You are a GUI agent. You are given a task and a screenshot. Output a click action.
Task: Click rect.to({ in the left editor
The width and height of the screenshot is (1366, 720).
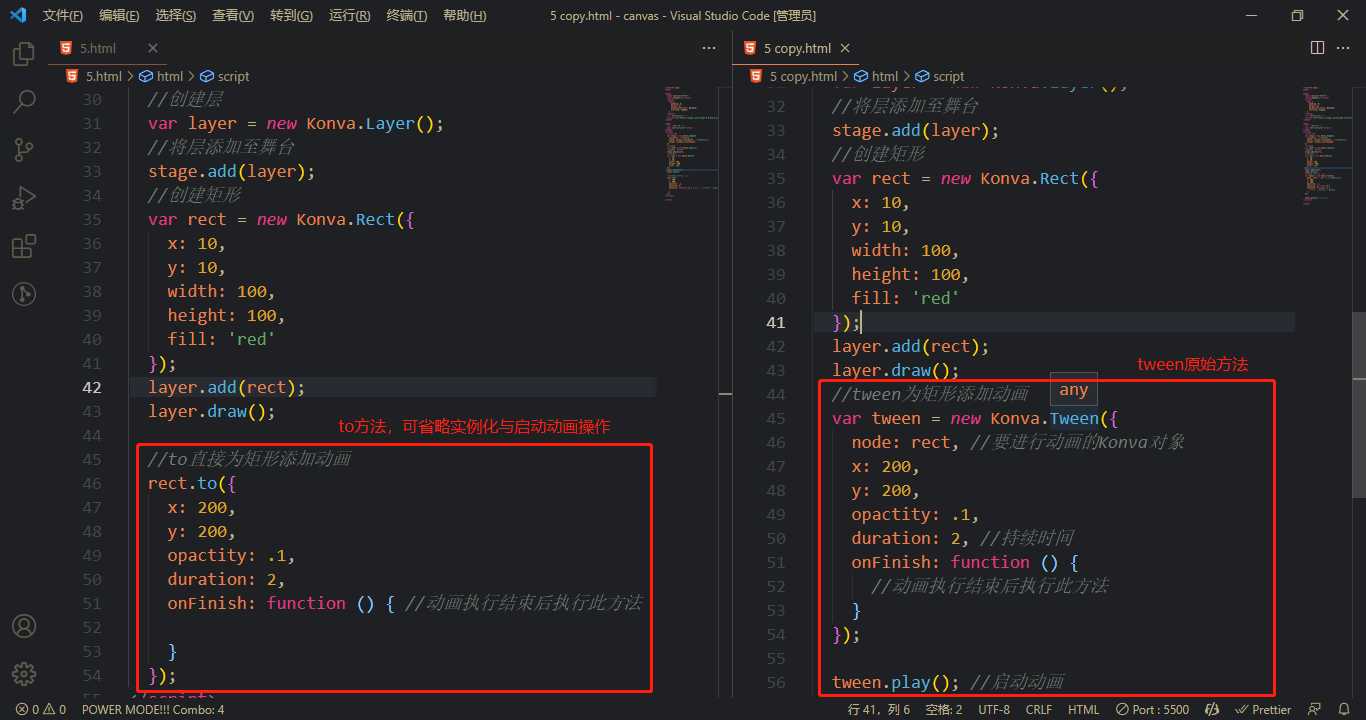192,483
